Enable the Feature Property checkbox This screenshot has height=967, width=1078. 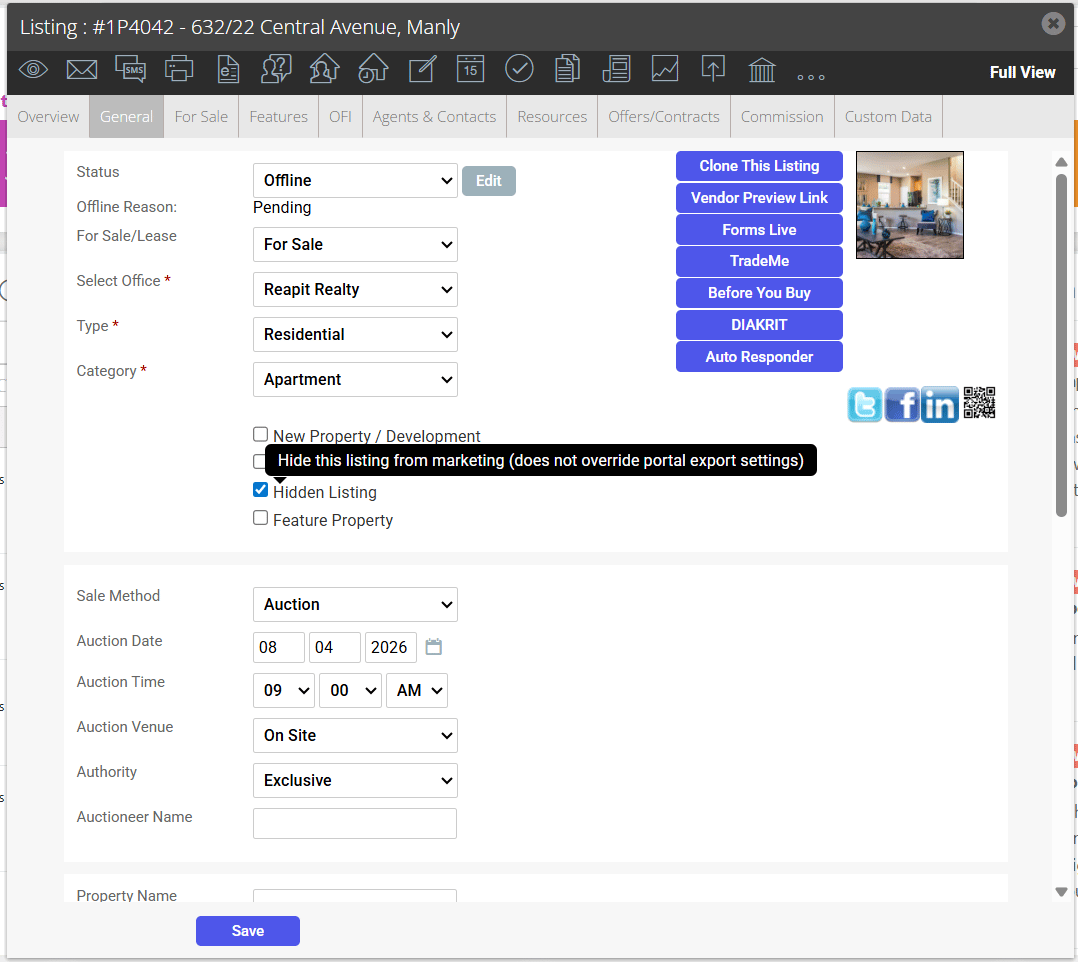pos(260,518)
